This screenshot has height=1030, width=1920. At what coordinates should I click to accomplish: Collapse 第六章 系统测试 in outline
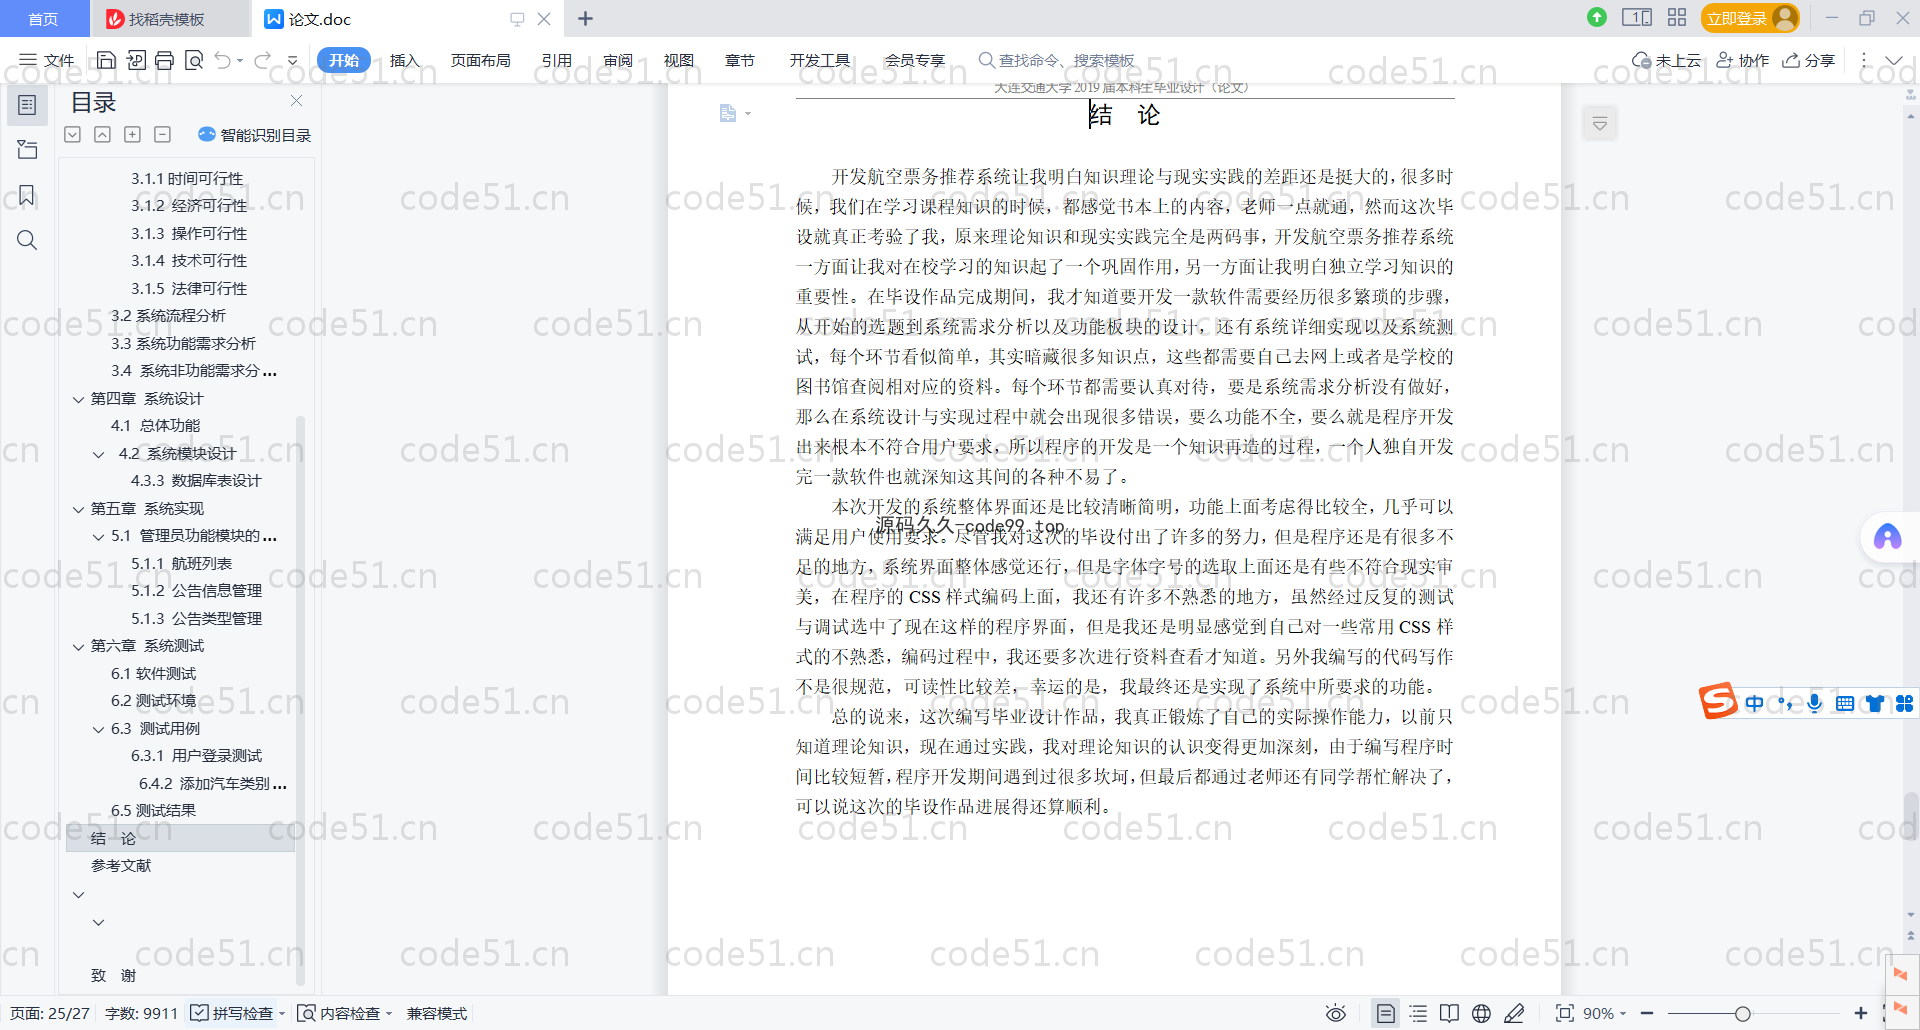pos(78,647)
